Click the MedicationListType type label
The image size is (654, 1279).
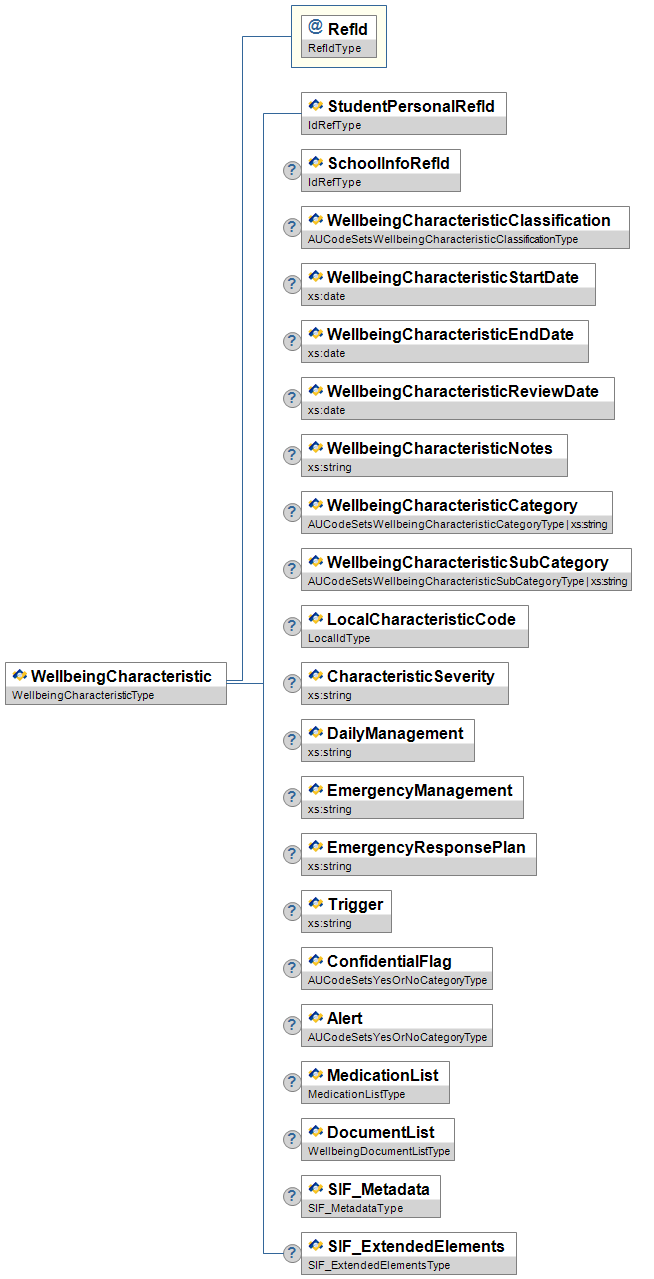(357, 1094)
